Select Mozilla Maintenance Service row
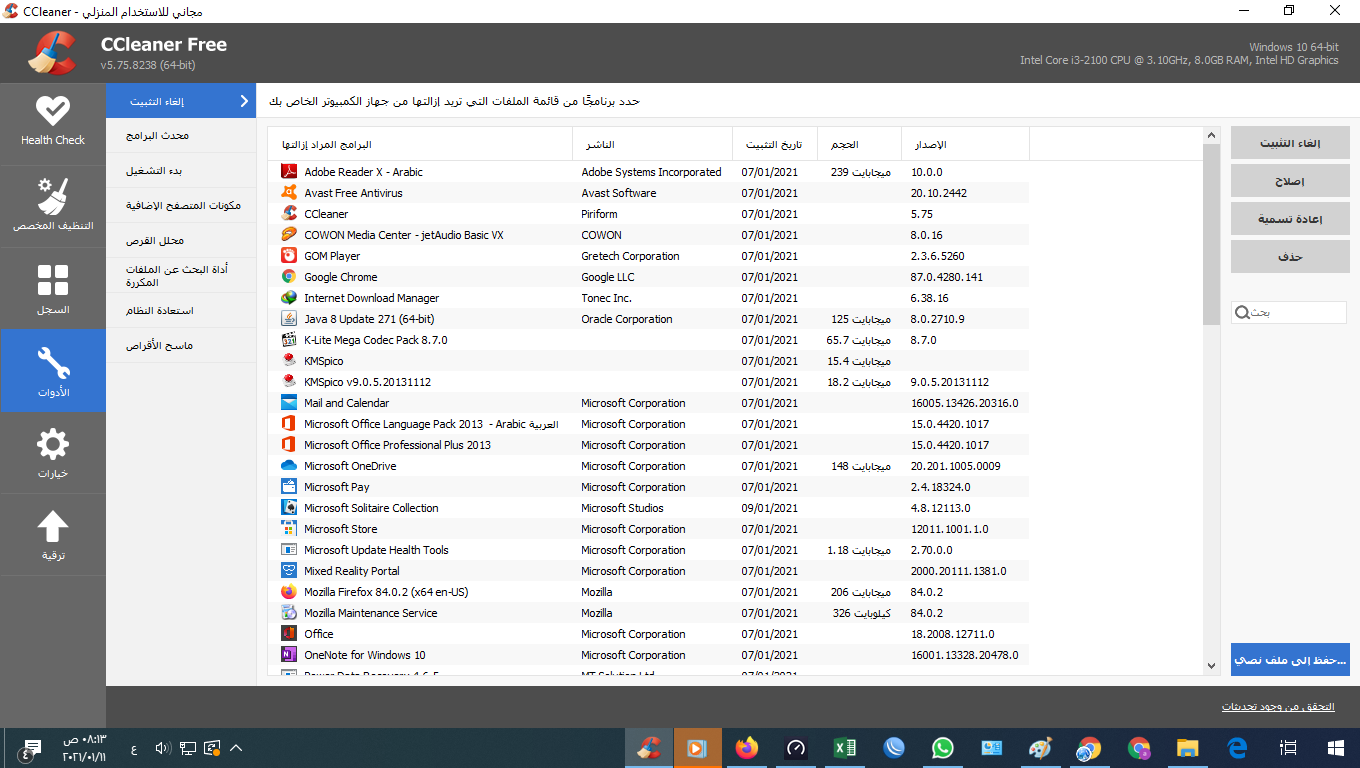 pos(648,613)
